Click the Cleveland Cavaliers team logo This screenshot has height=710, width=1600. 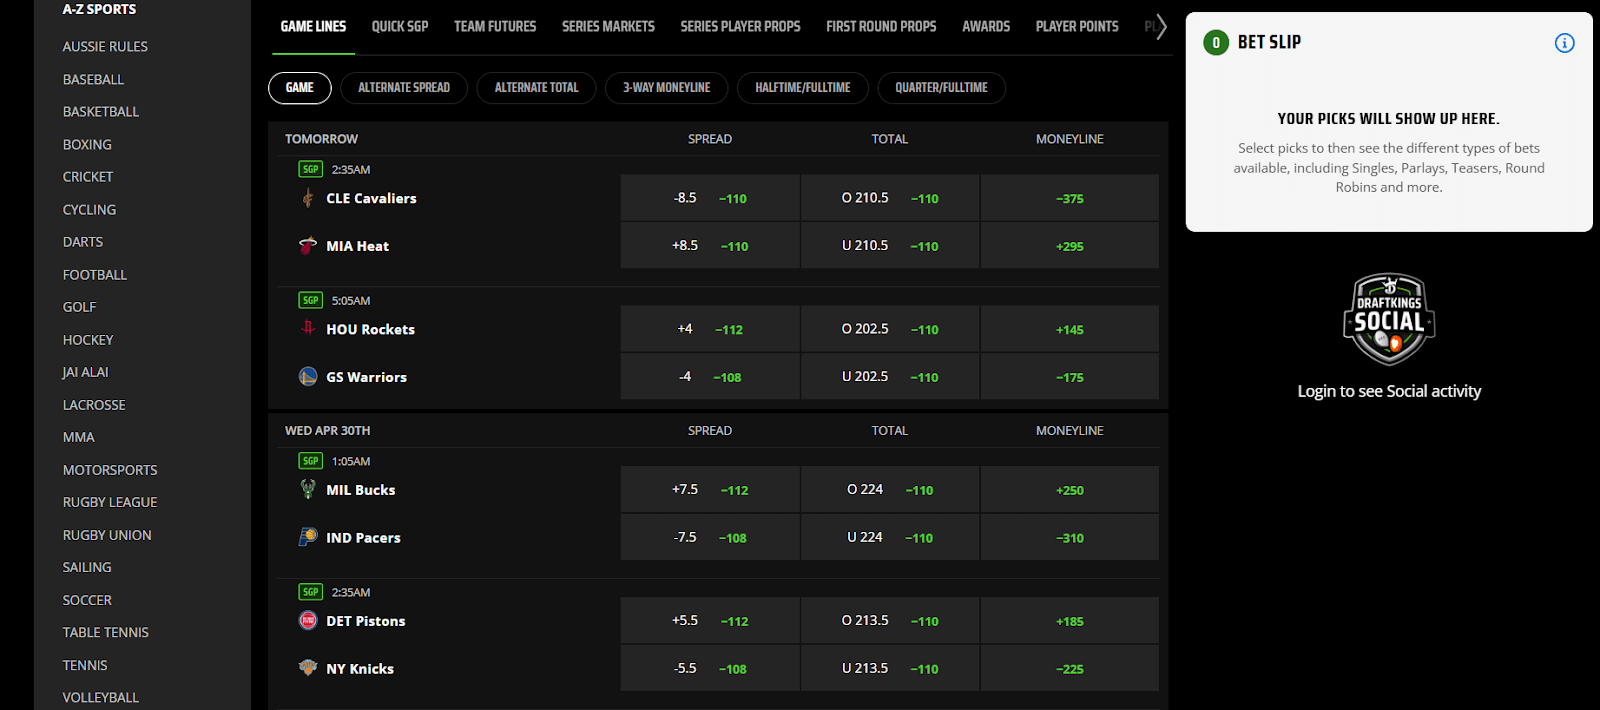point(308,198)
